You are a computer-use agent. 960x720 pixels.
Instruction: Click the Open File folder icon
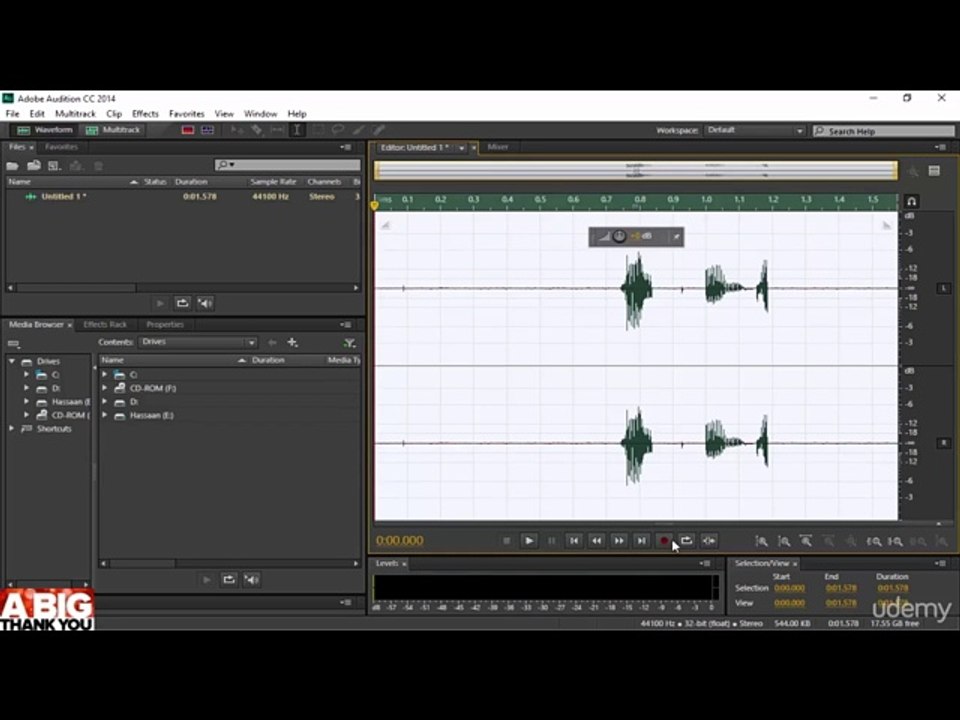pyautogui.click(x=12, y=165)
